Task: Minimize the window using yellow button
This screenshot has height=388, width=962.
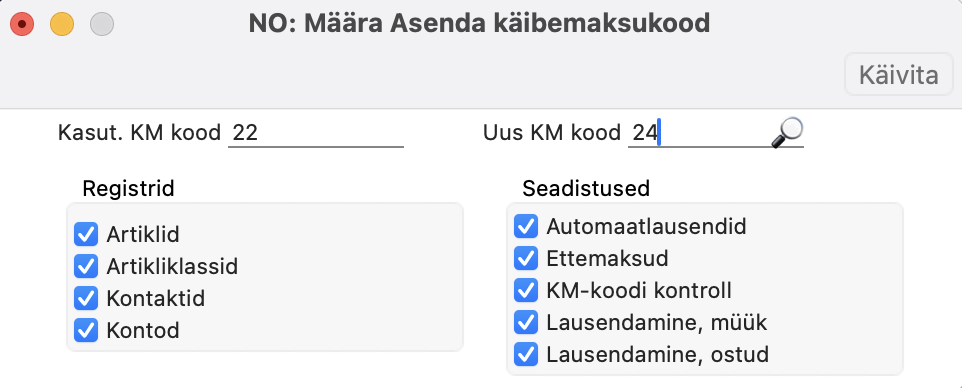Action: (x=62, y=25)
